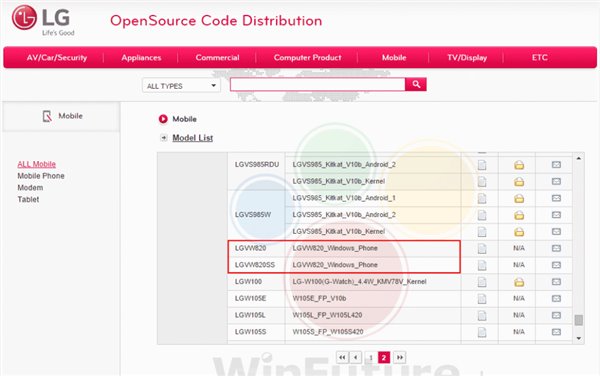The width and height of the screenshot is (600, 376).
Task: Click mail icon for LGVS985W Kernel row
Action: pyautogui.click(x=556, y=232)
